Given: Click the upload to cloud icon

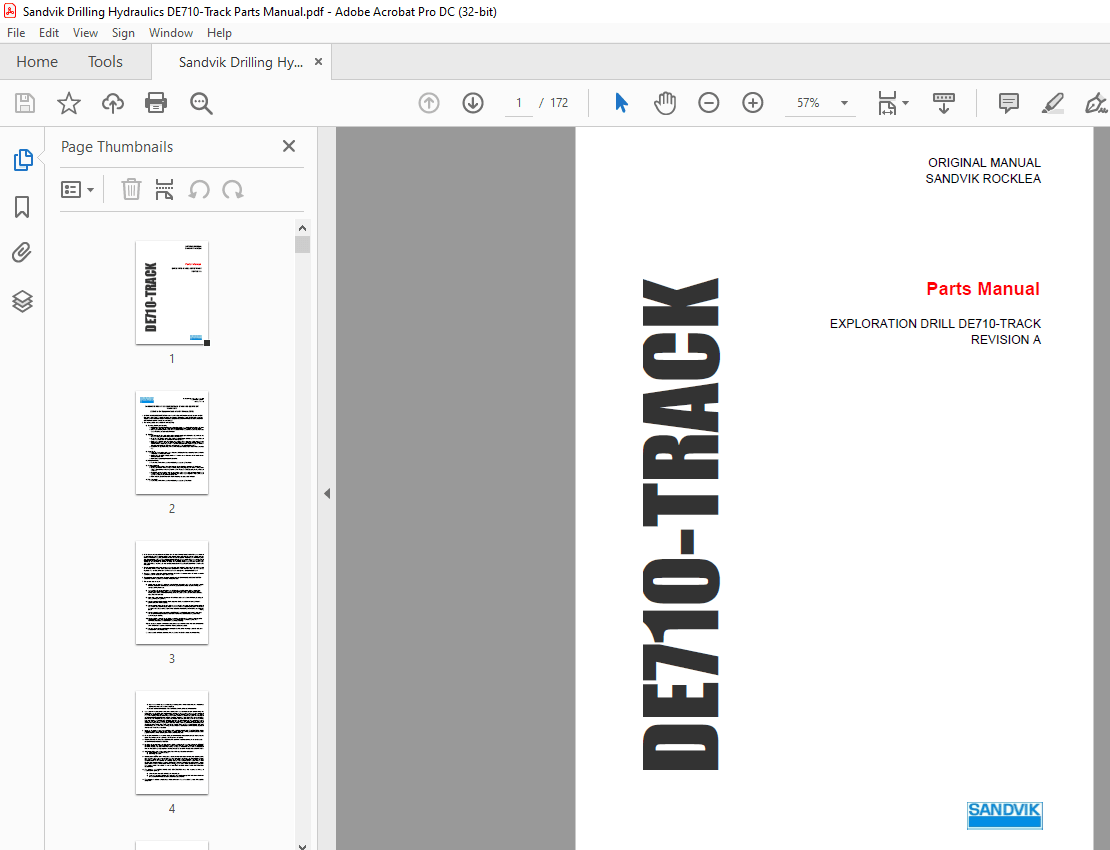Looking at the screenshot, I should (113, 103).
